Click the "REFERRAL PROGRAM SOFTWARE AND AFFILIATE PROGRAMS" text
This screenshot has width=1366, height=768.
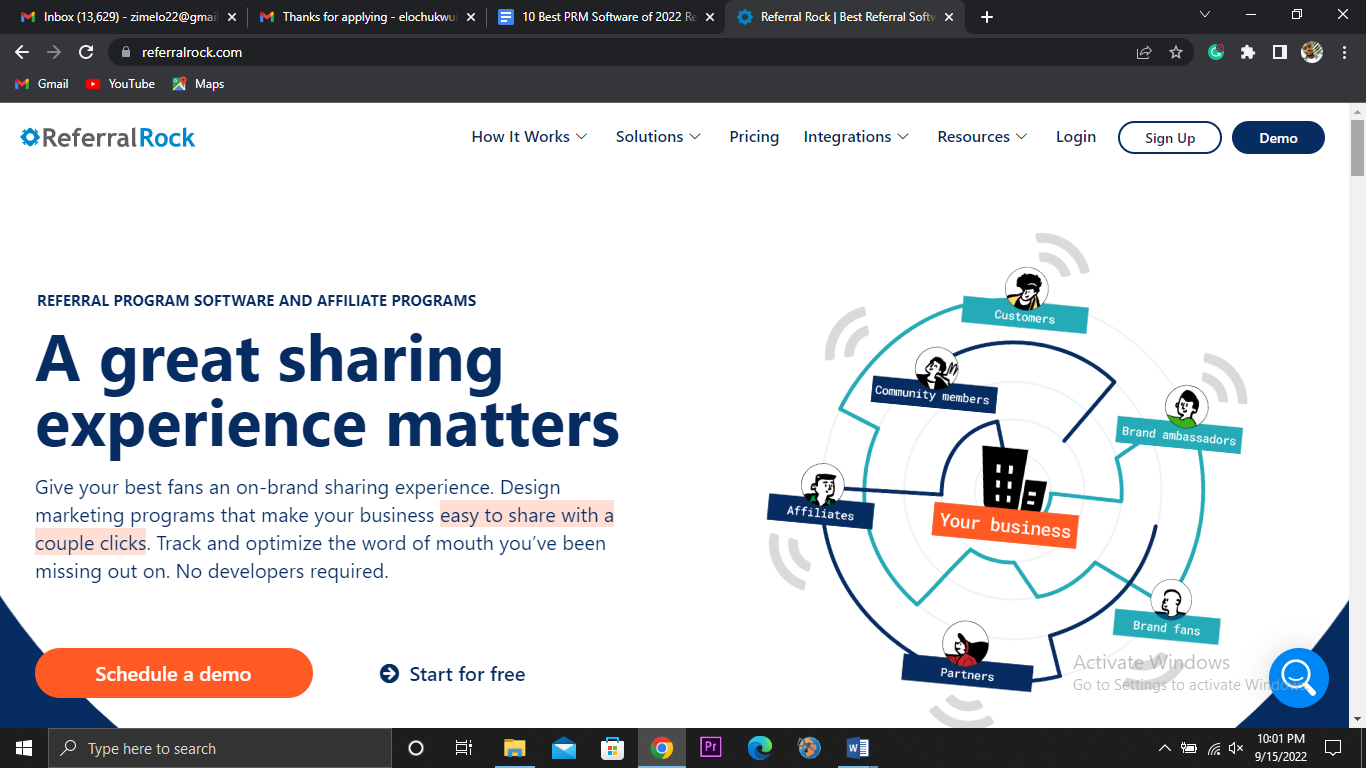click(x=256, y=300)
